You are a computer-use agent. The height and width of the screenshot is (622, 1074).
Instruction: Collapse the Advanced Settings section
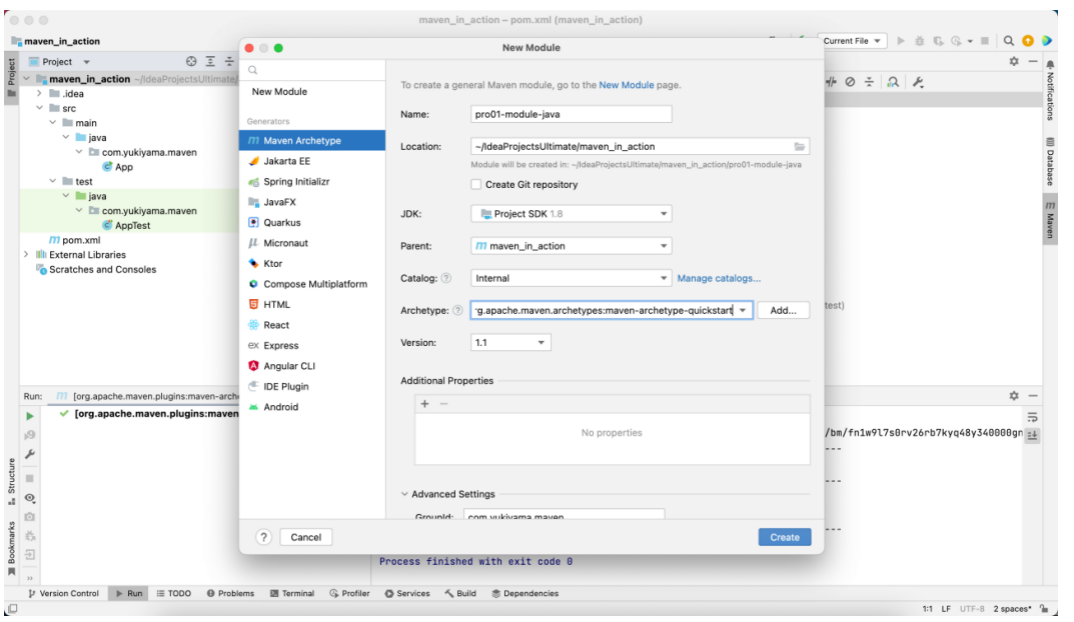404,494
